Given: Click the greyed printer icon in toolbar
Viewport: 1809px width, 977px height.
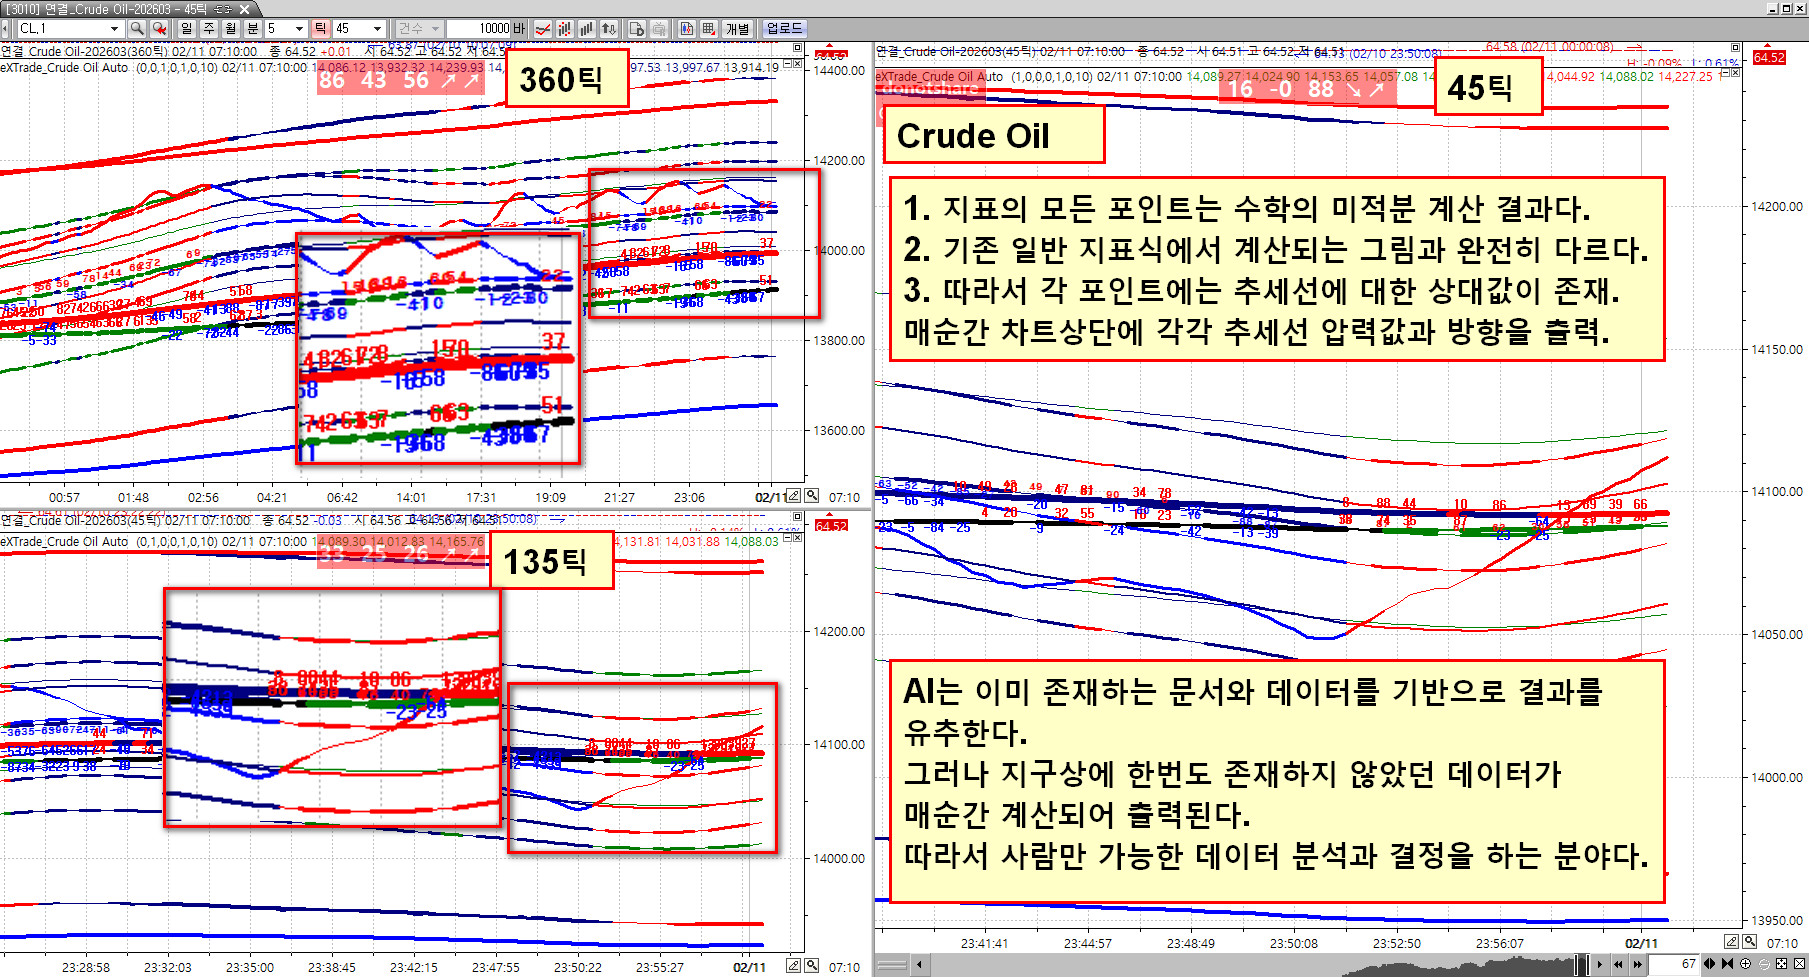Looking at the screenshot, I should click(x=659, y=28).
